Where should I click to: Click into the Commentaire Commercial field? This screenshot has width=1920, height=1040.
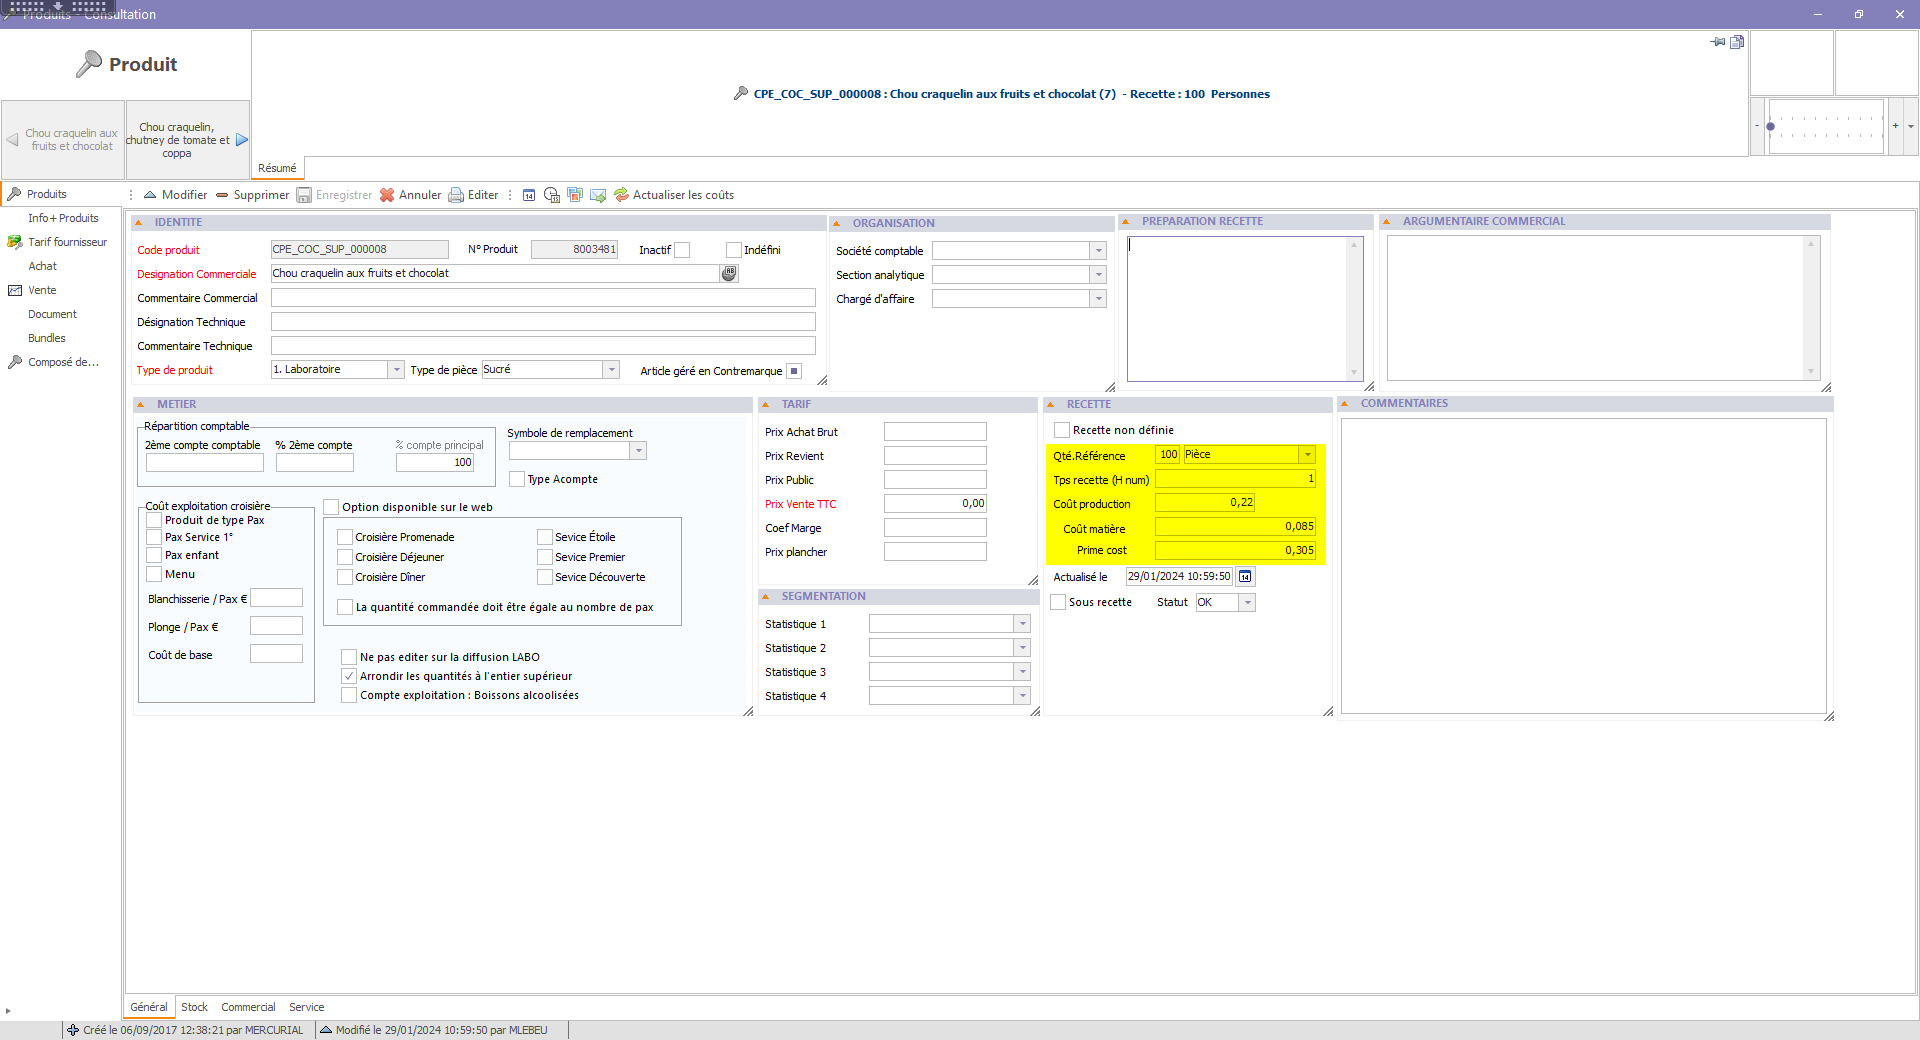[542, 298]
